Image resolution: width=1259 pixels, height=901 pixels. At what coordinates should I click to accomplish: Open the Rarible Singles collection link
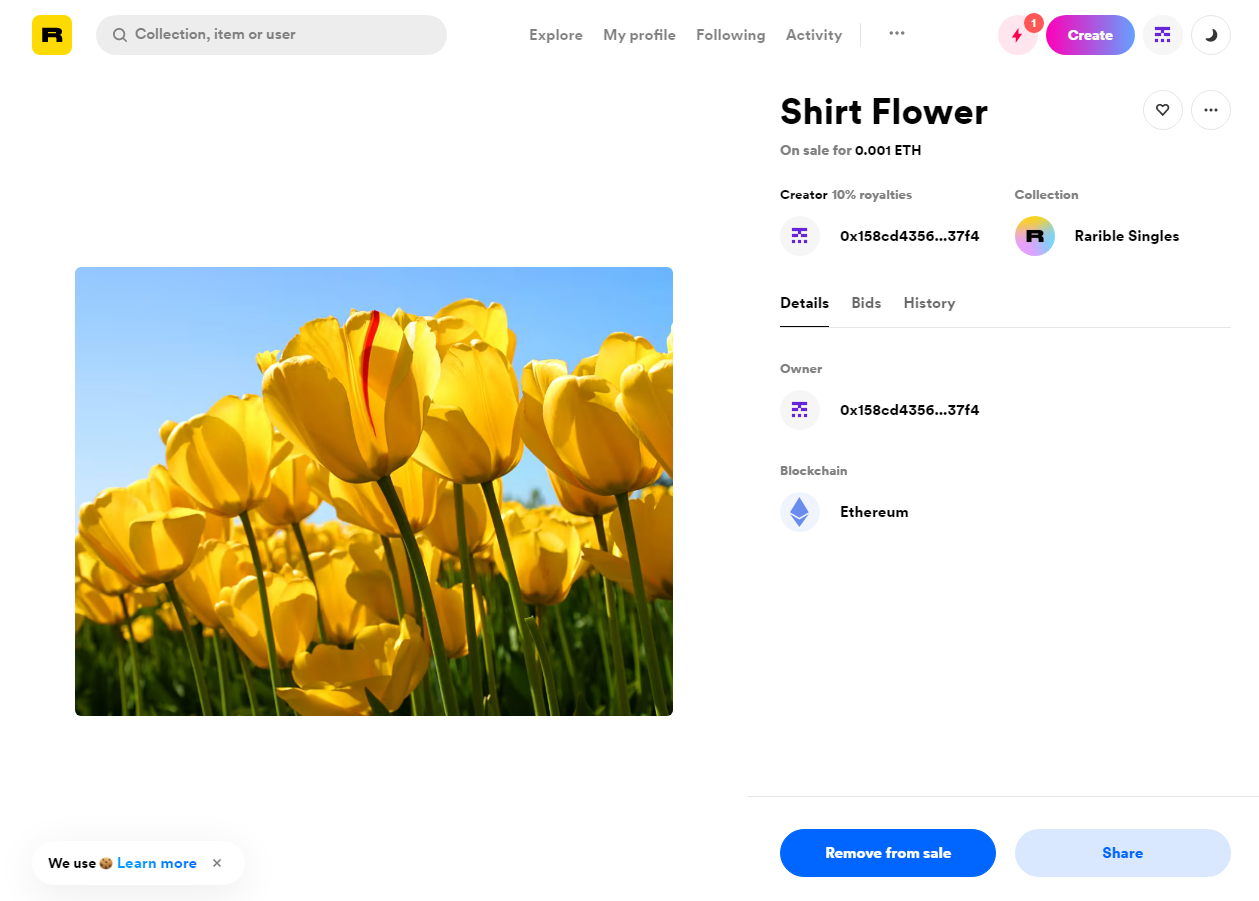point(1127,236)
